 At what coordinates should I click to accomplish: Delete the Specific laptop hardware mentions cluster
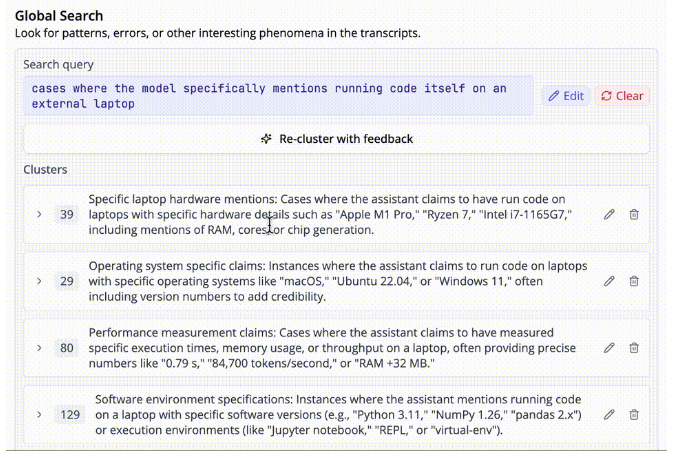point(634,214)
